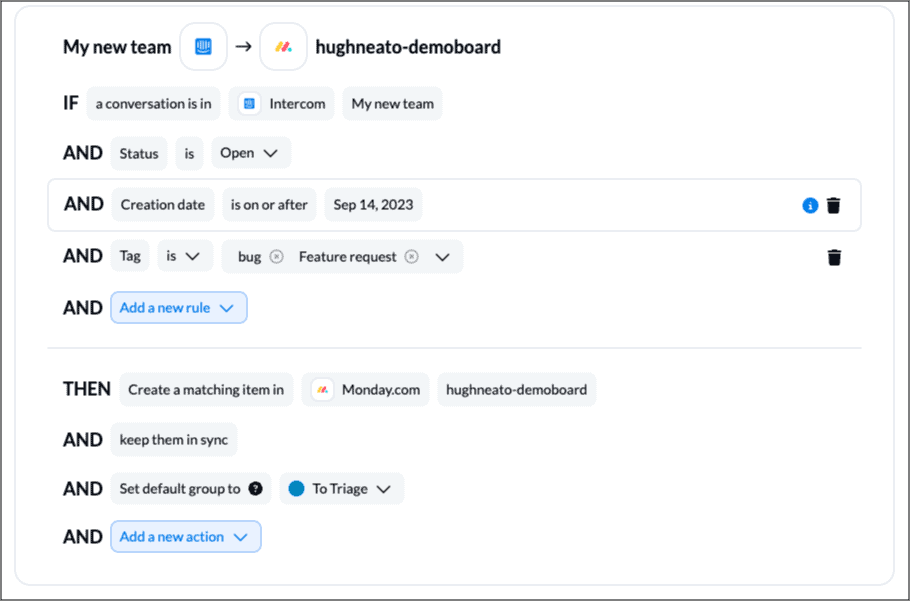Click the Monday.com icon in the header
Viewport: 910px width, 601px height.
[283, 46]
